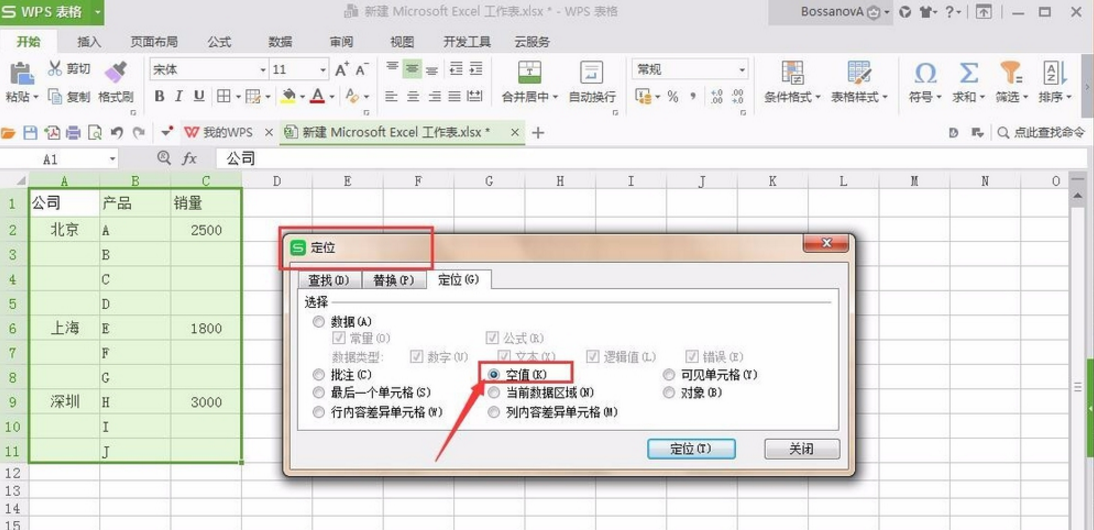Open the font name 宋体 dropdown
The image size is (1094, 530).
(263, 70)
